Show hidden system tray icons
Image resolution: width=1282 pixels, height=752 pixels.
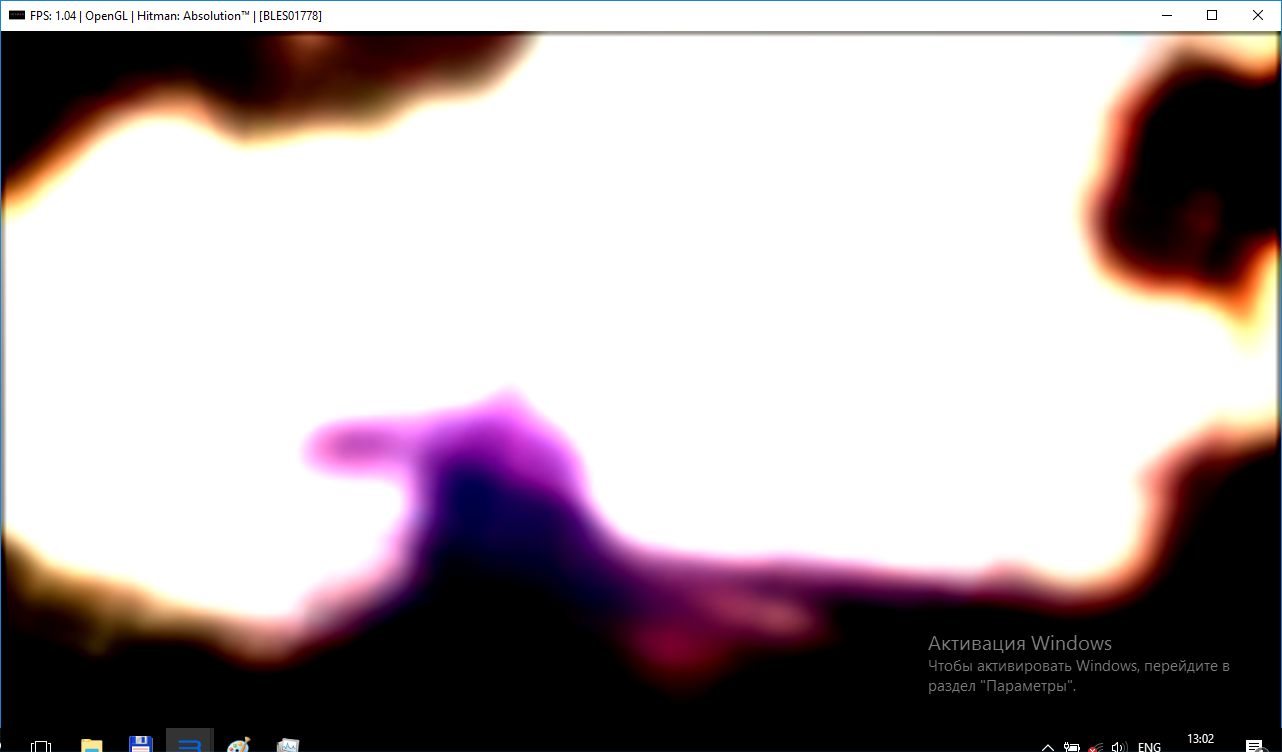click(1048, 746)
